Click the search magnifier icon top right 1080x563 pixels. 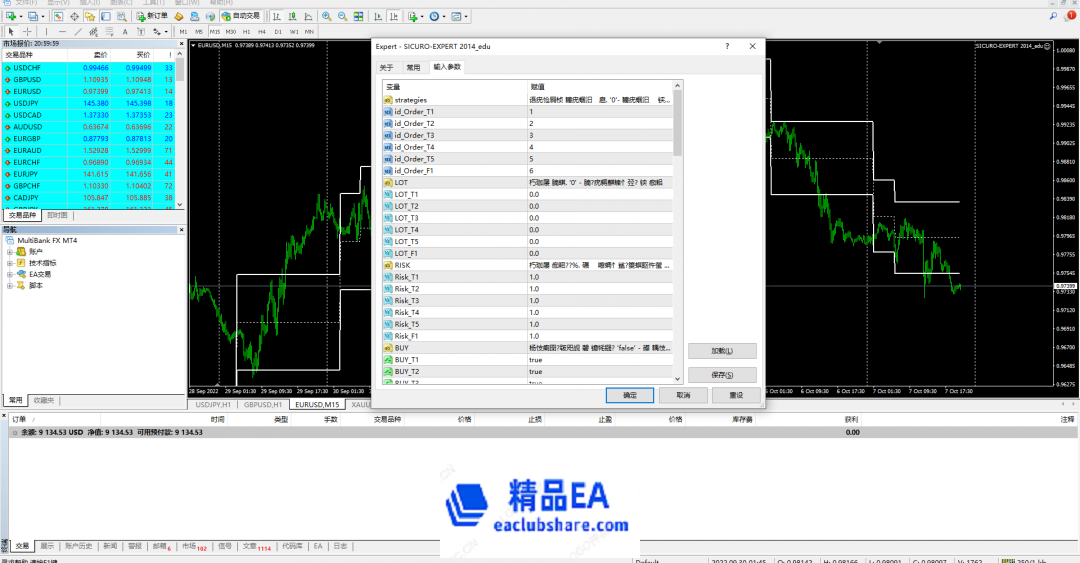pos(1053,16)
